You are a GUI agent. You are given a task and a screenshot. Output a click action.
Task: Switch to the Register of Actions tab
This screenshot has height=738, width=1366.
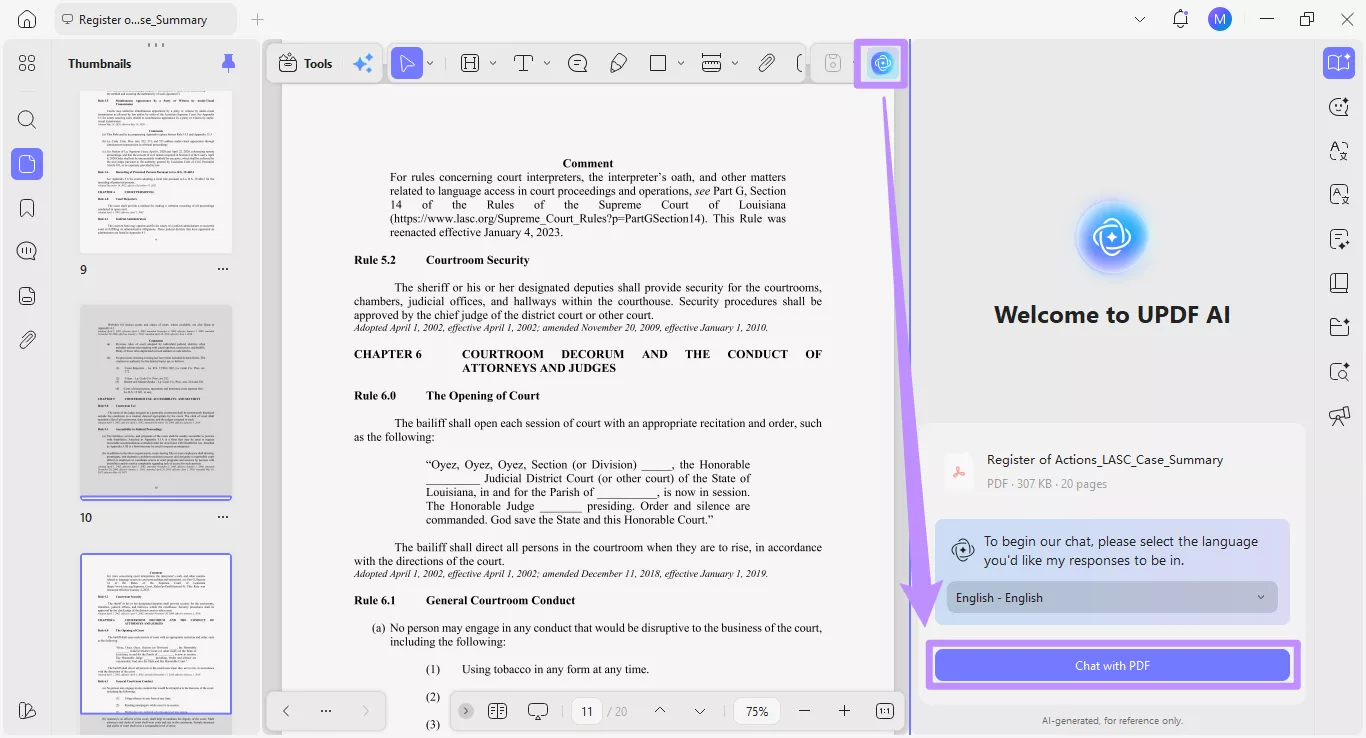coord(145,18)
